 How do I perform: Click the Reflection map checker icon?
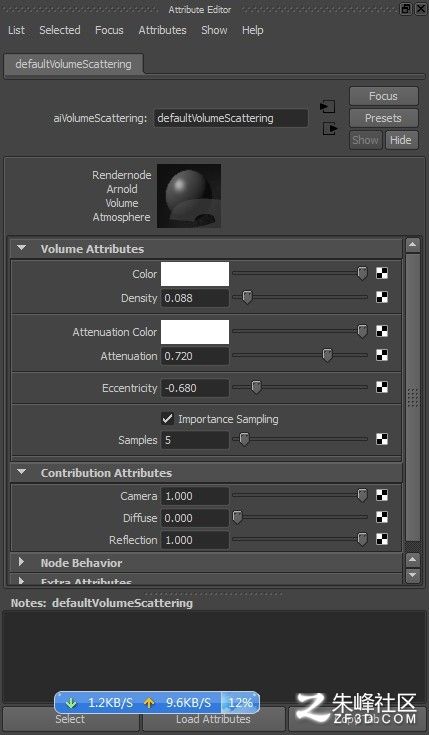click(382, 539)
